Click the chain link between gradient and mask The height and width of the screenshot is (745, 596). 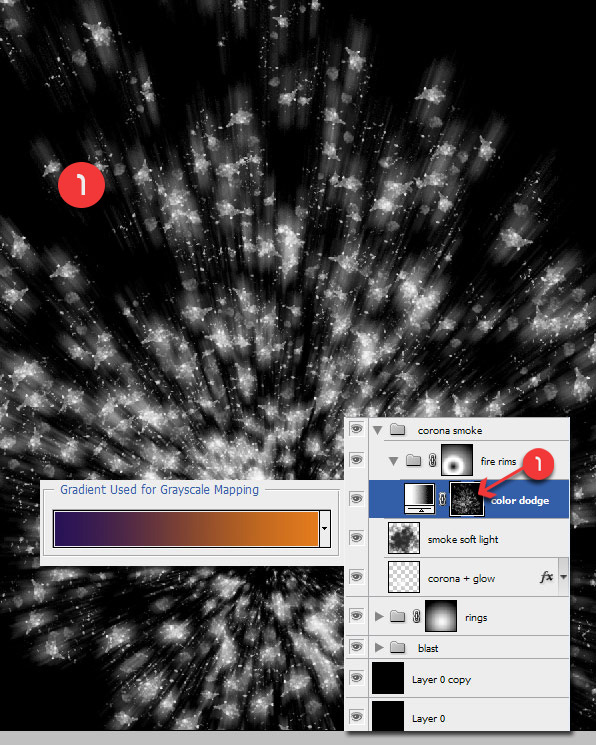coord(442,499)
